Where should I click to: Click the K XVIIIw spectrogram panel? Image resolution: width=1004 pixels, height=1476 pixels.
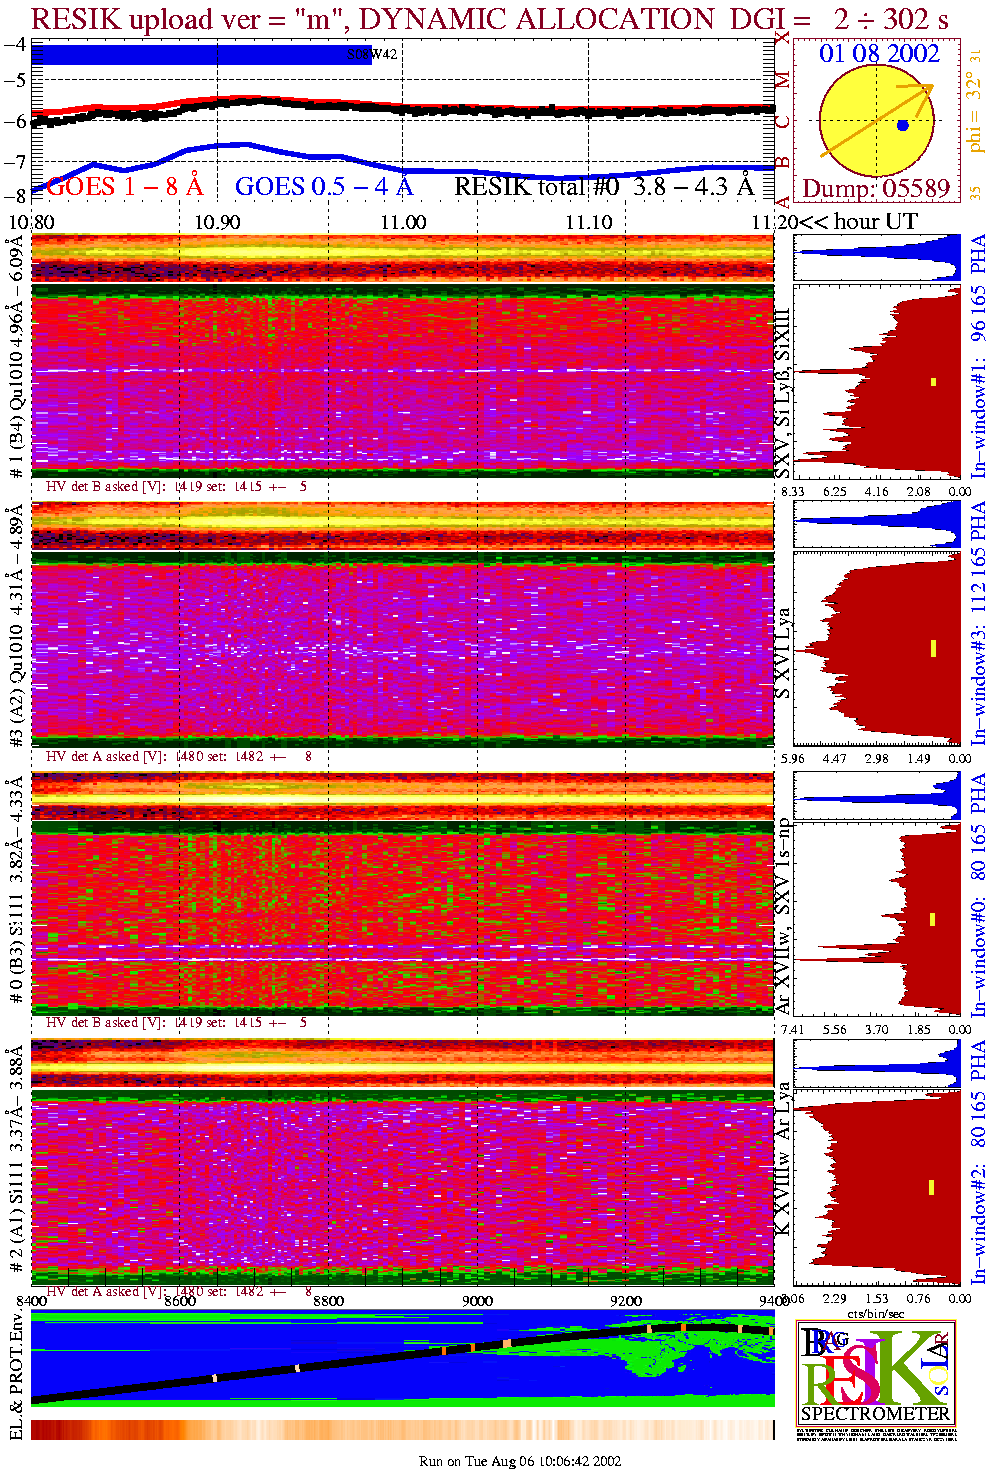(x=402, y=1185)
